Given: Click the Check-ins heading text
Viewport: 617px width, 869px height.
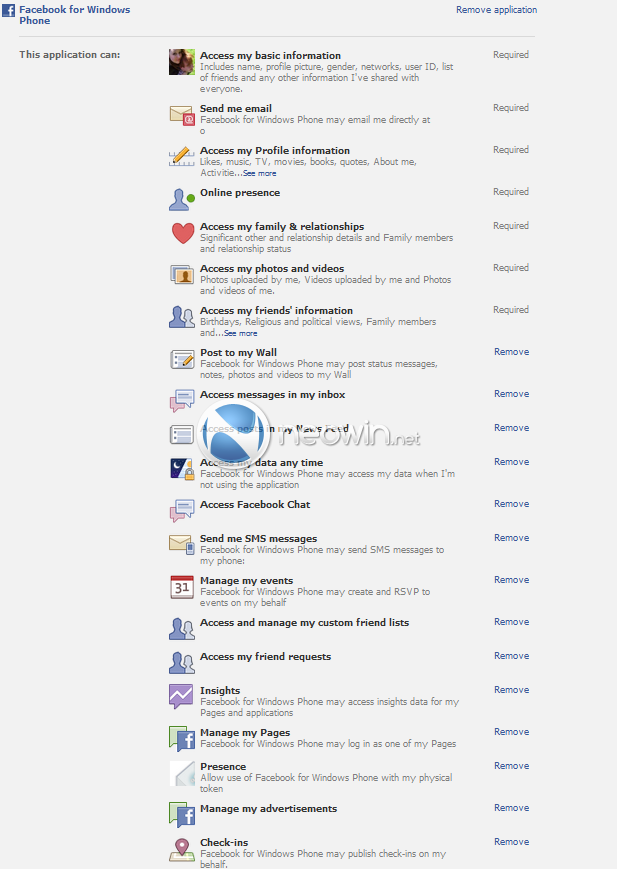Looking at the screenshot, I should (224, 842).
